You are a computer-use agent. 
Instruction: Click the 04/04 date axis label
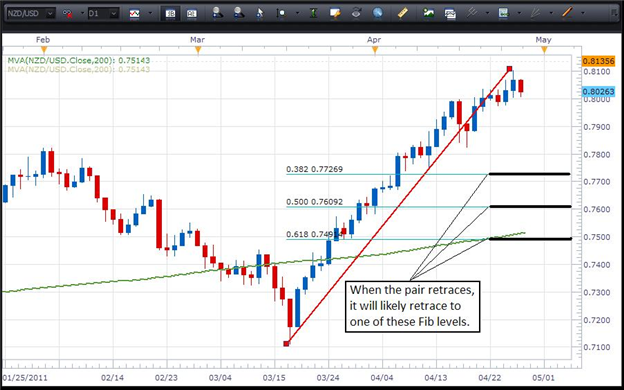pyautogui.click(x=382, y=377)
